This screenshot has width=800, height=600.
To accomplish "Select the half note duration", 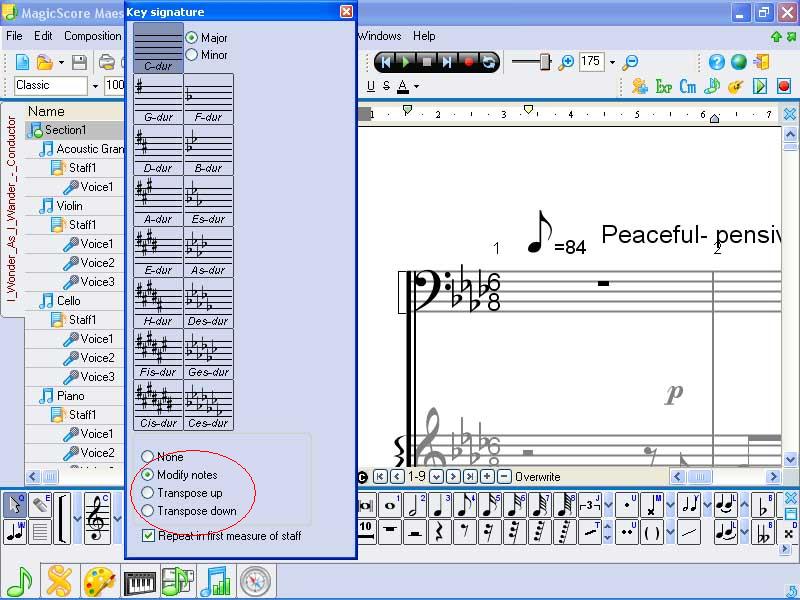I will [415, 506].
